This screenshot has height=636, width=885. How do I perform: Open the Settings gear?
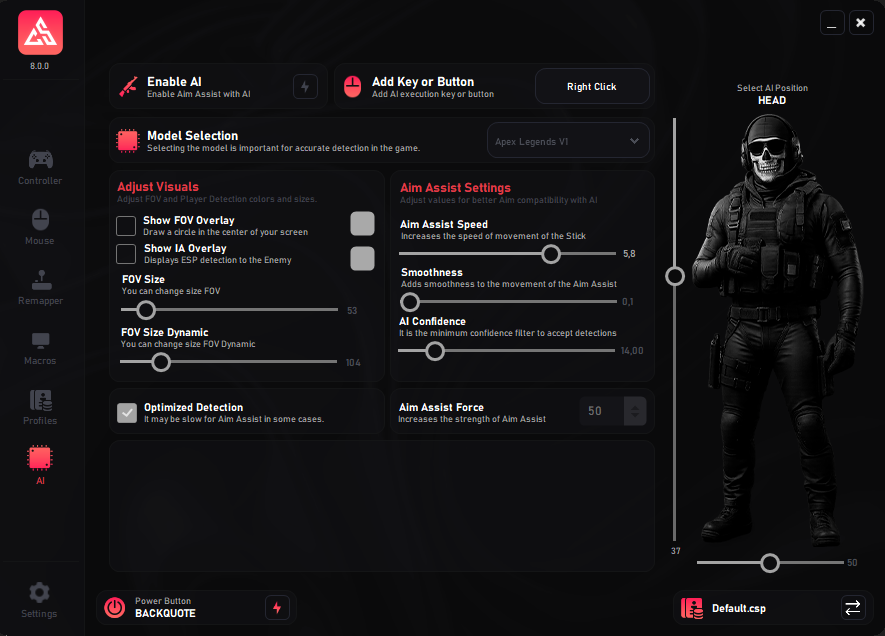coord(40,600)
